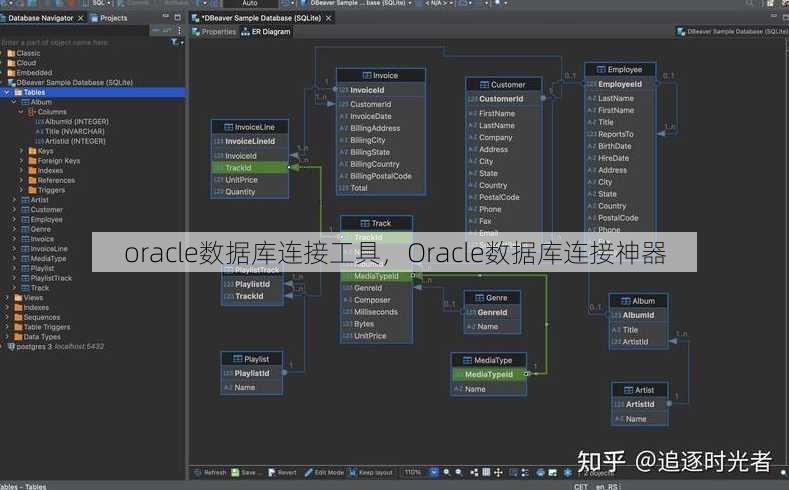
Task: Toggle Edit Mode in diagram toolbar
Action: click(324, 472)
